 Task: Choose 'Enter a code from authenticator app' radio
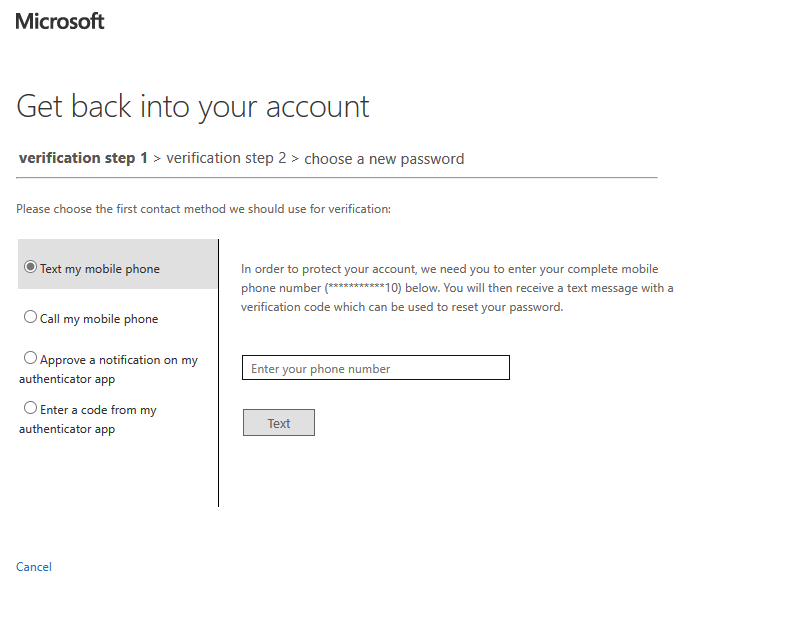pyautogui.click(x=31, y=408)
